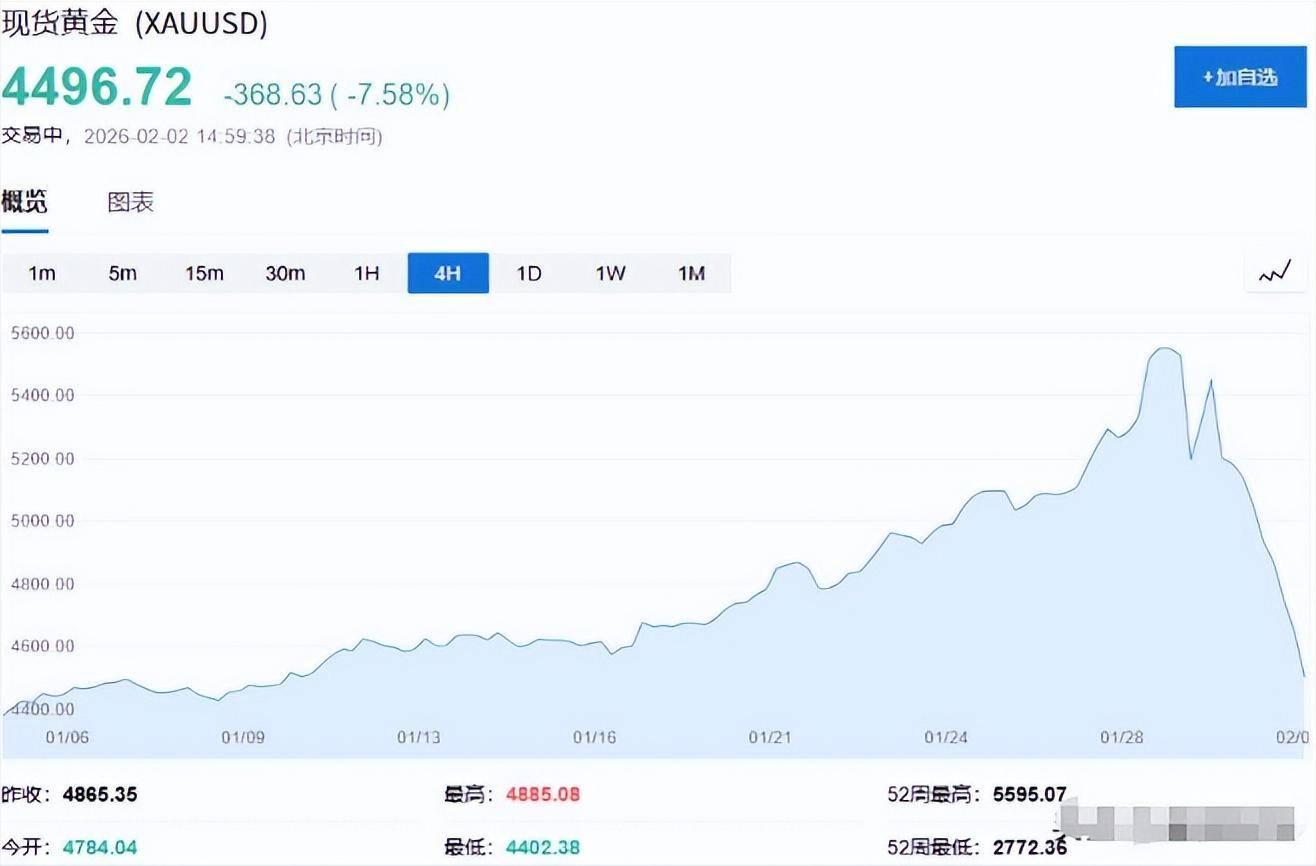Click the active 4H timeframe button
This screenshot has height=866, width=1316.
[448, 273]
